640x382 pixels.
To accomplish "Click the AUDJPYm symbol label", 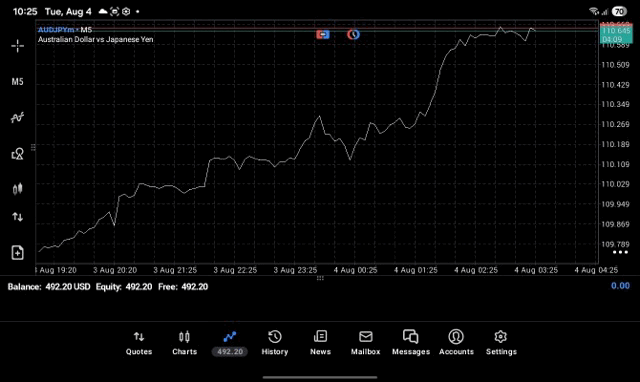I will (x=56, y=30).
